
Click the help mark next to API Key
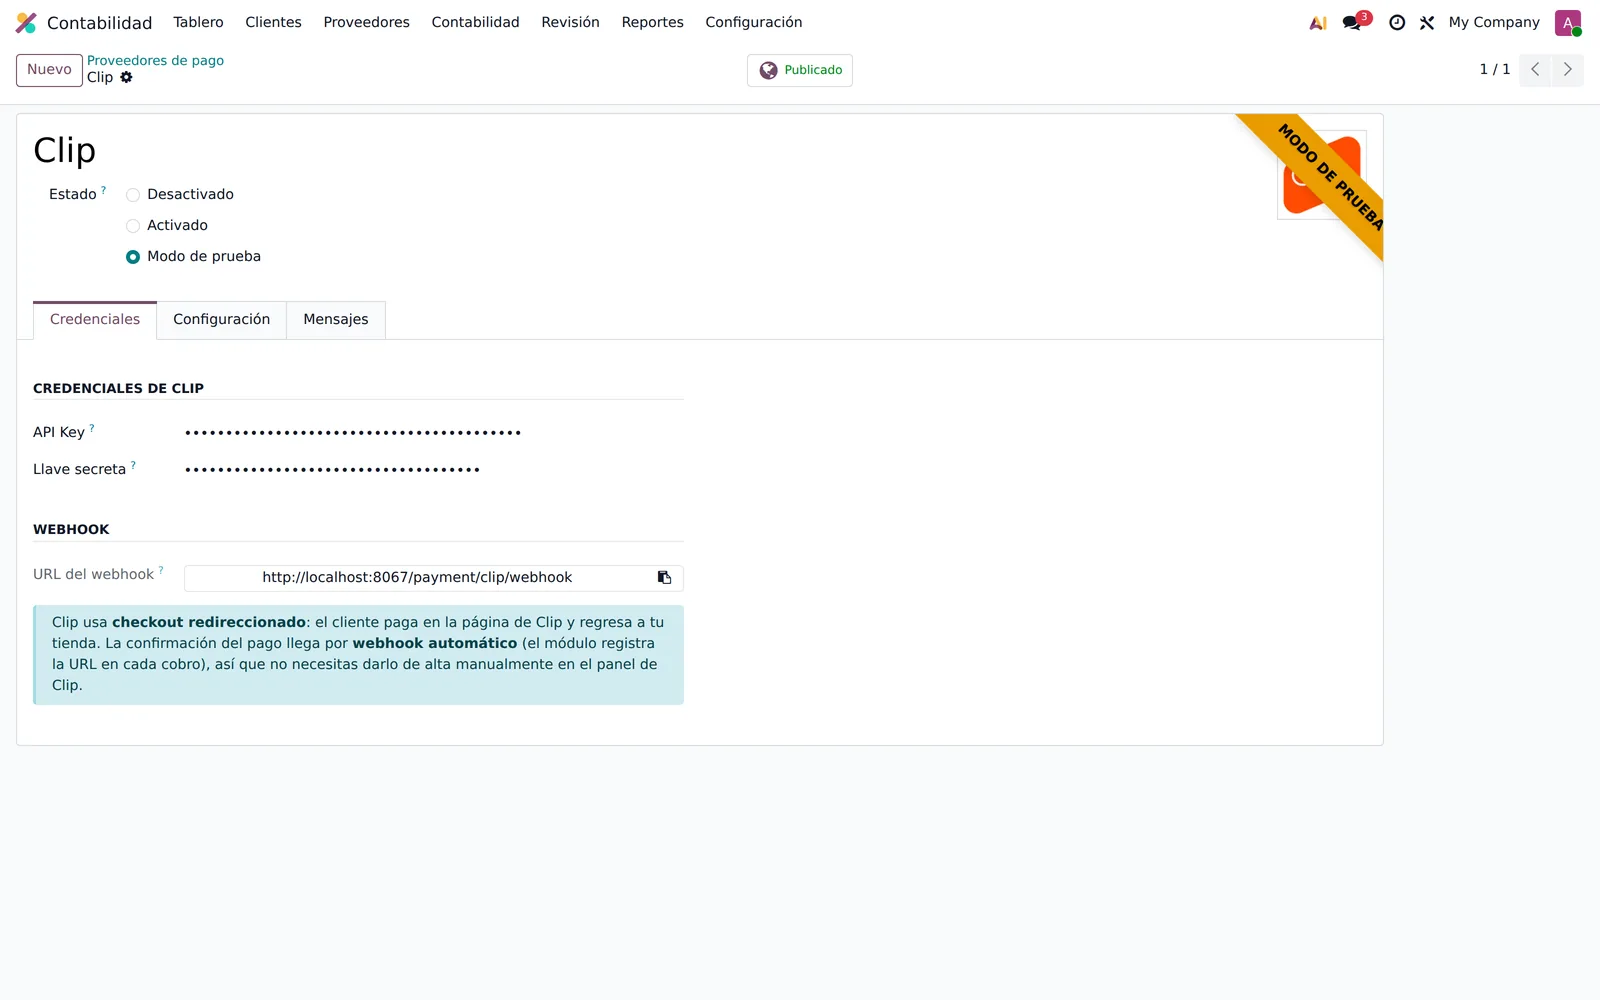click(x=92, y=427)
